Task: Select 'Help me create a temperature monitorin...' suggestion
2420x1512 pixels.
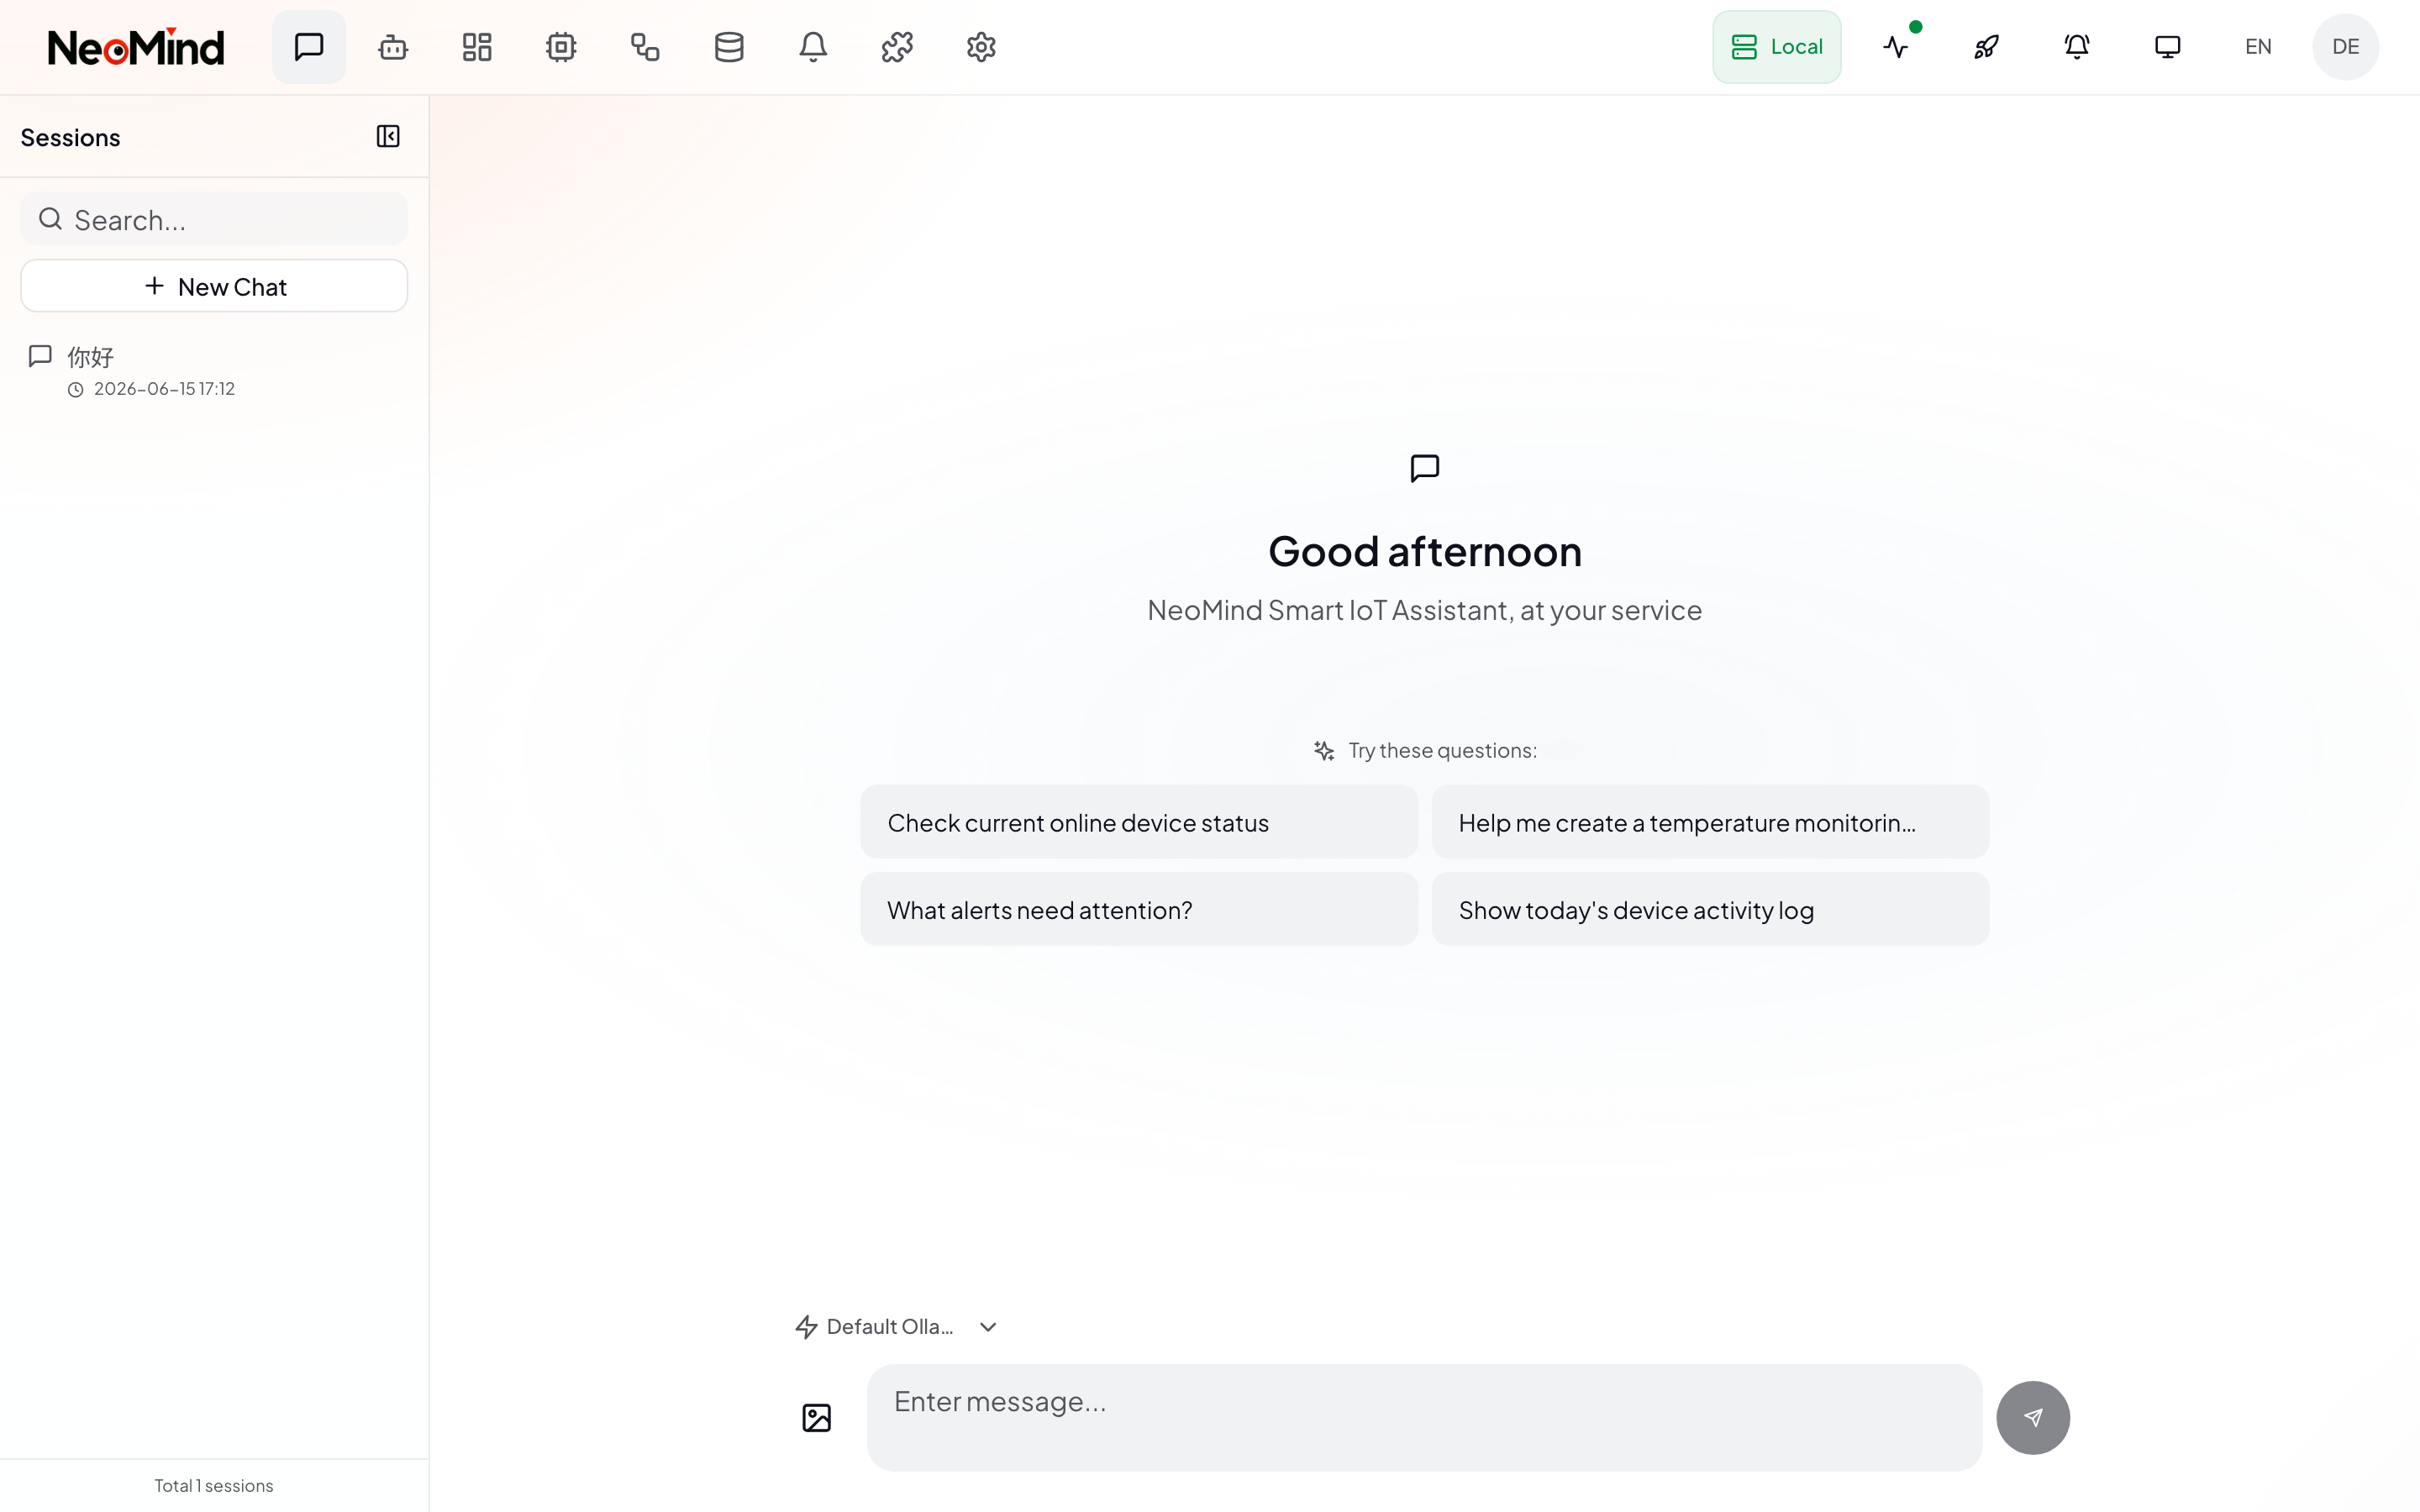Action: tap(1710, 822)
